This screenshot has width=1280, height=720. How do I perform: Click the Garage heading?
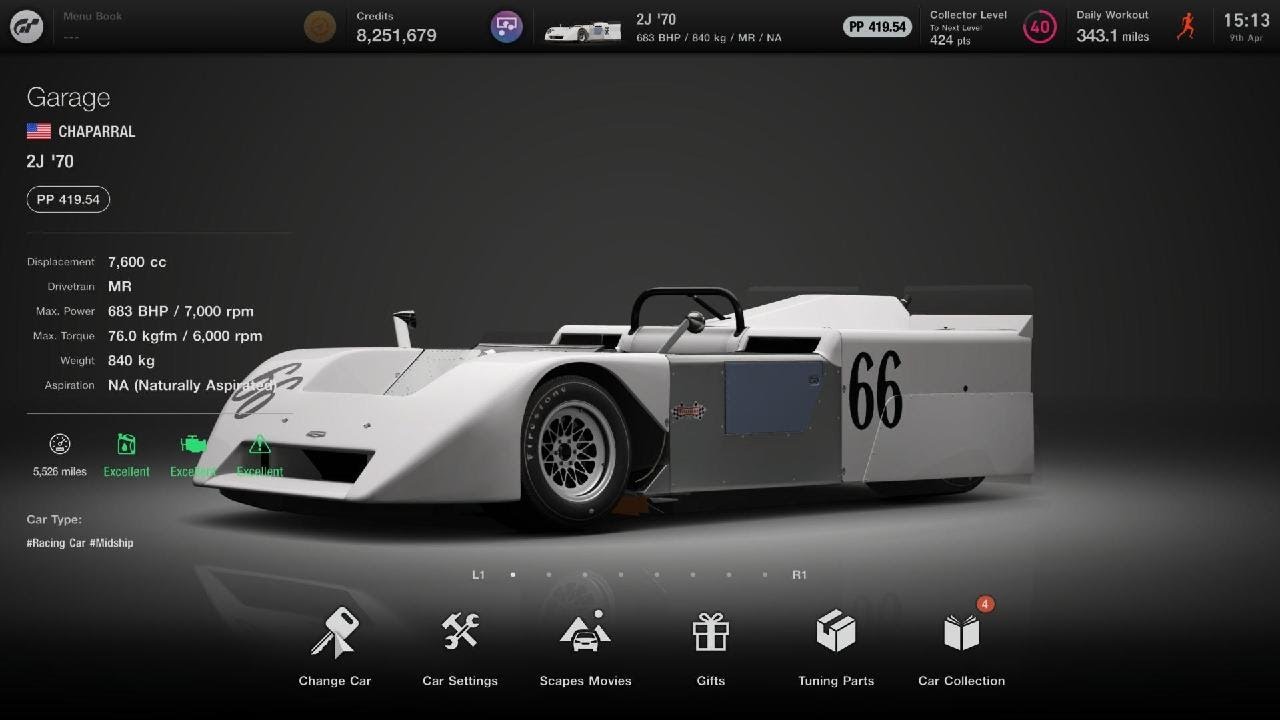pos(68,98)
